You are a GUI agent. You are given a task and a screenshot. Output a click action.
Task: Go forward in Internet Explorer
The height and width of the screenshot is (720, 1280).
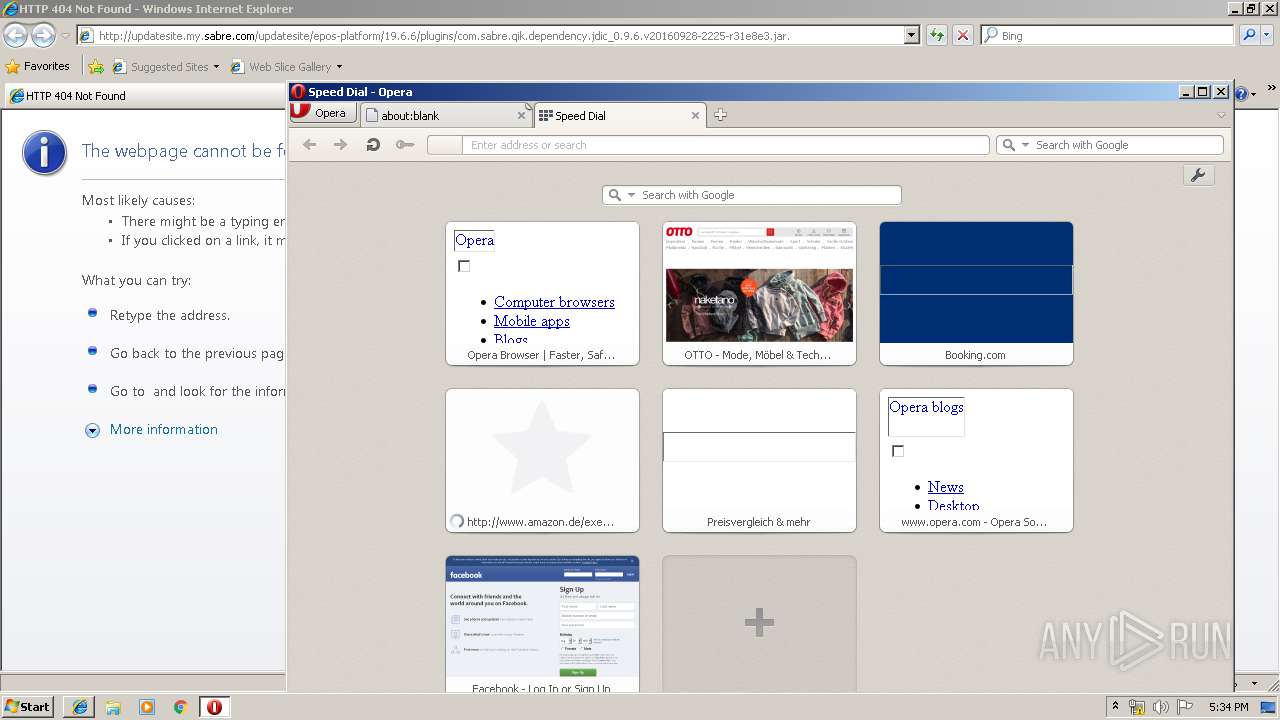pyautogui.click(x=43, y=35)
